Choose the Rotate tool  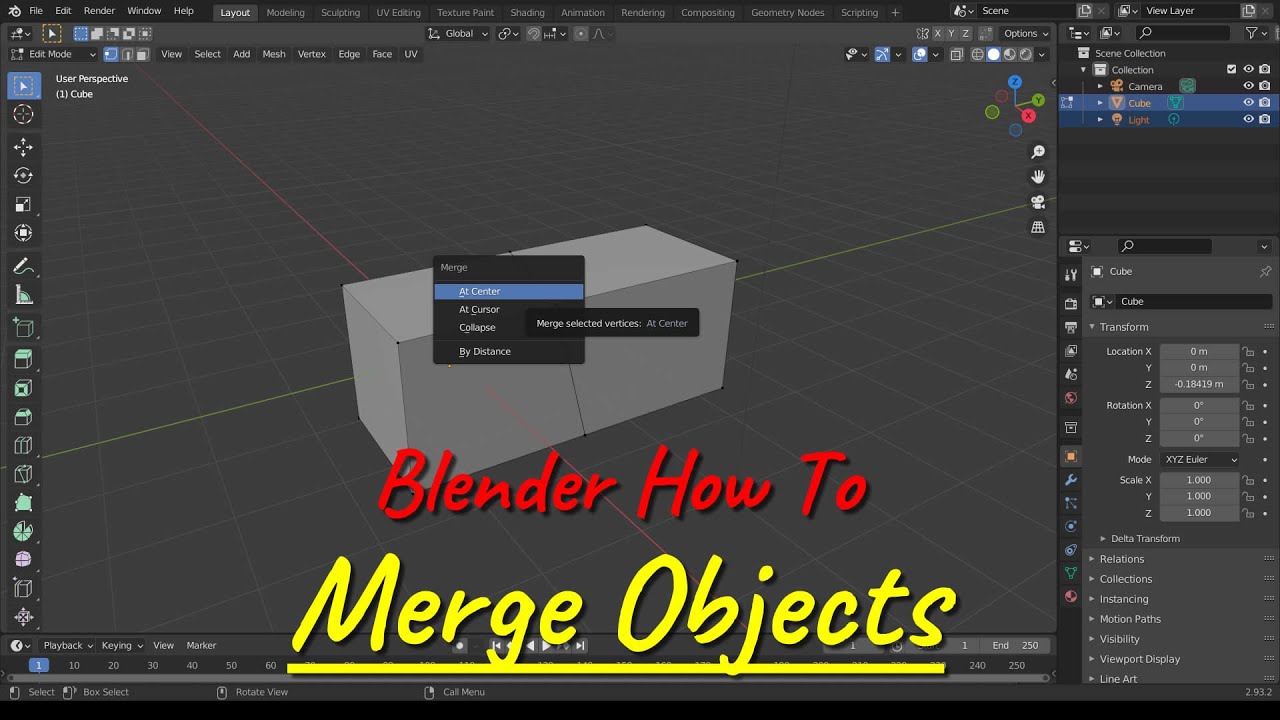click(x=23, y=176)
